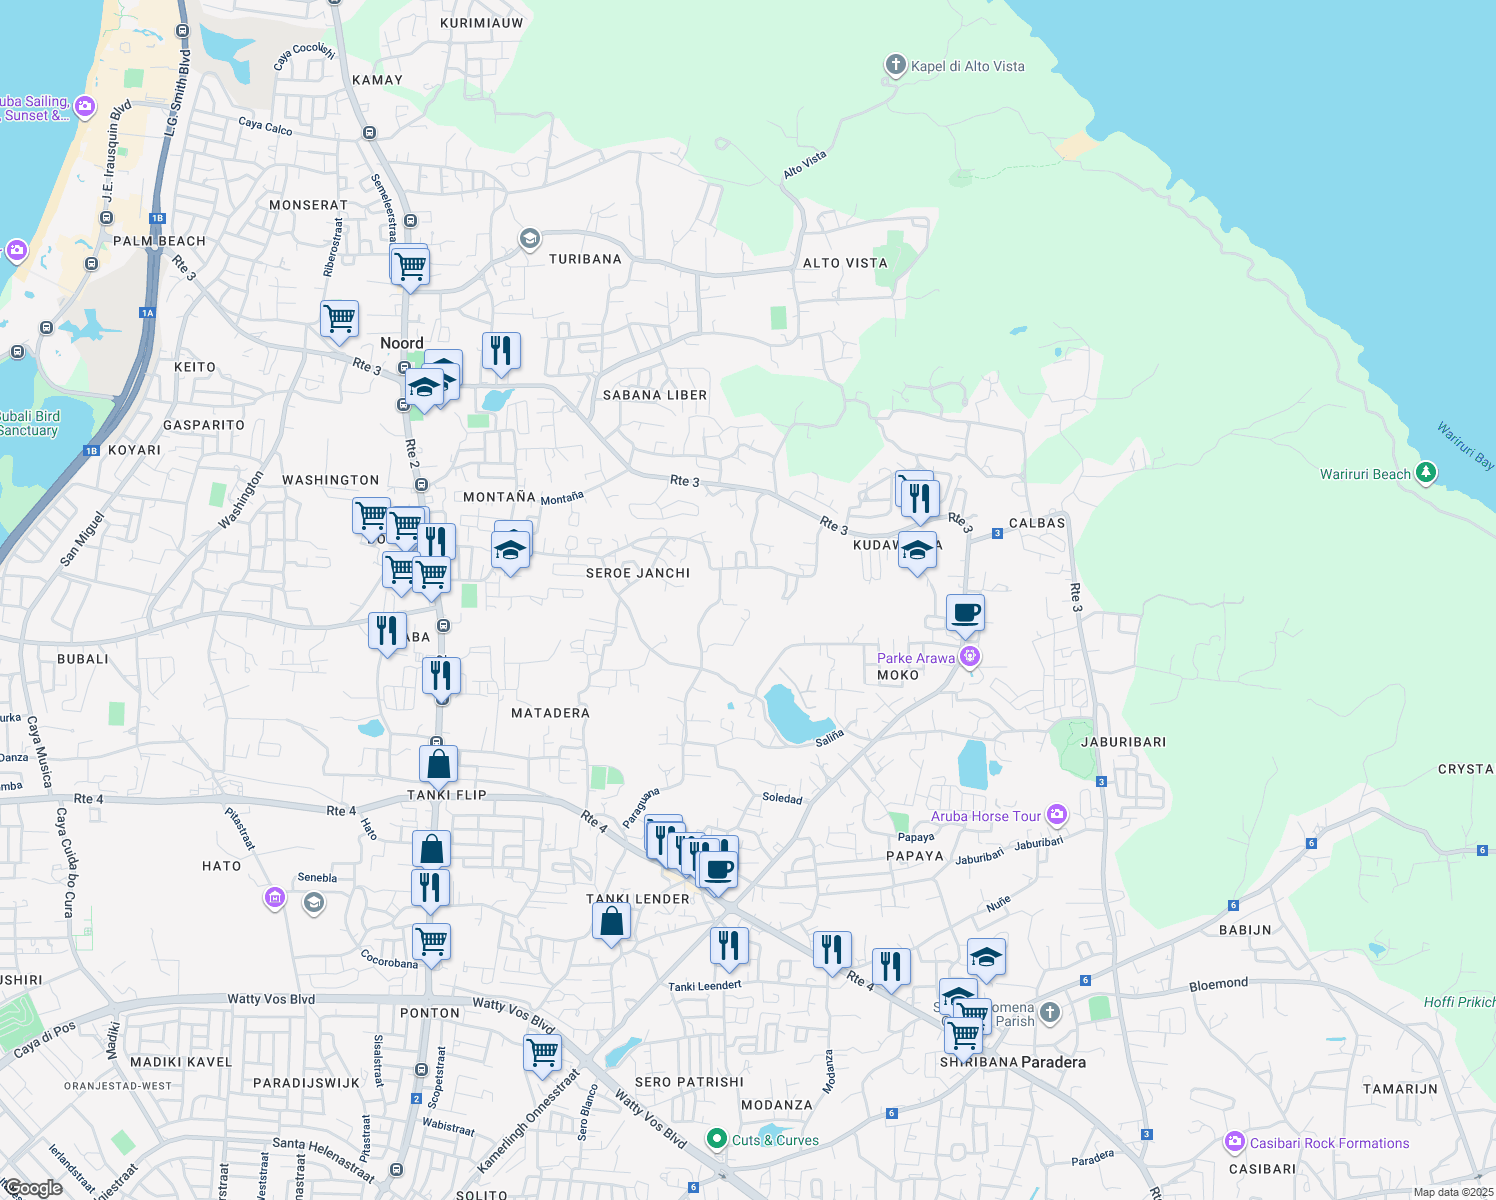Open the Google logo link
1496x1200 pixels.
[35, 1188]
